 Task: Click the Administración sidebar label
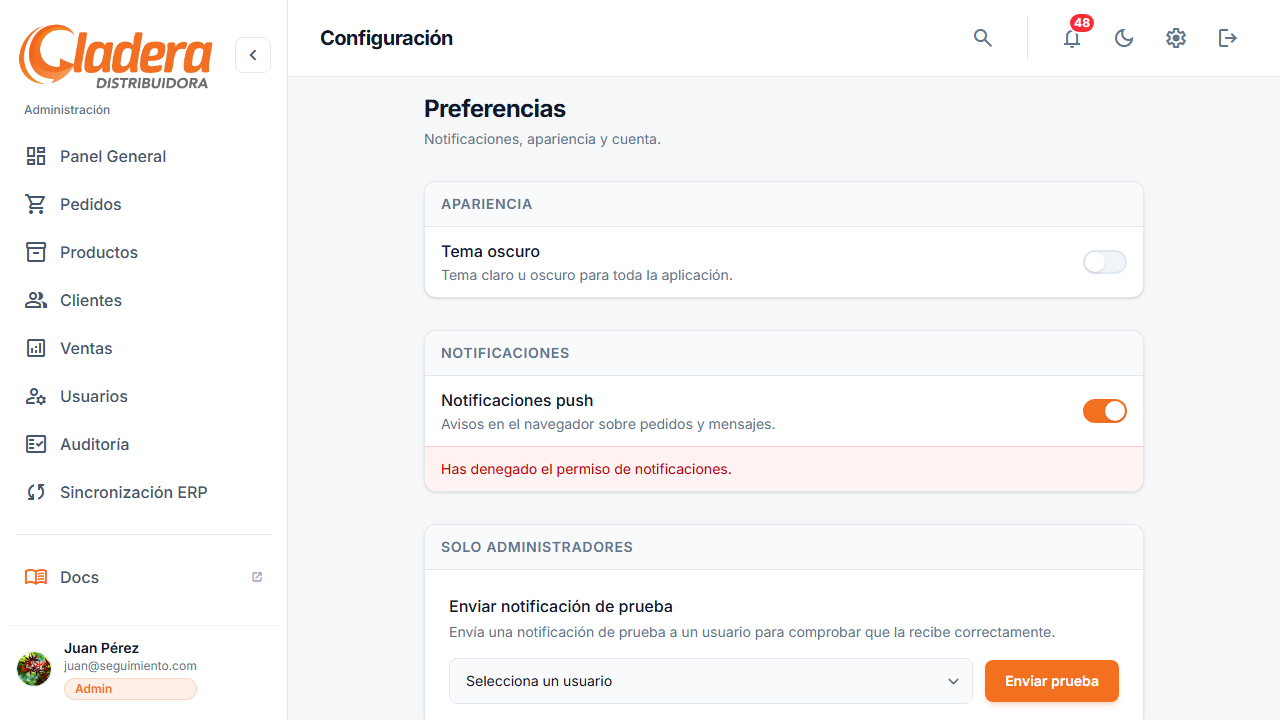(67, 110)
